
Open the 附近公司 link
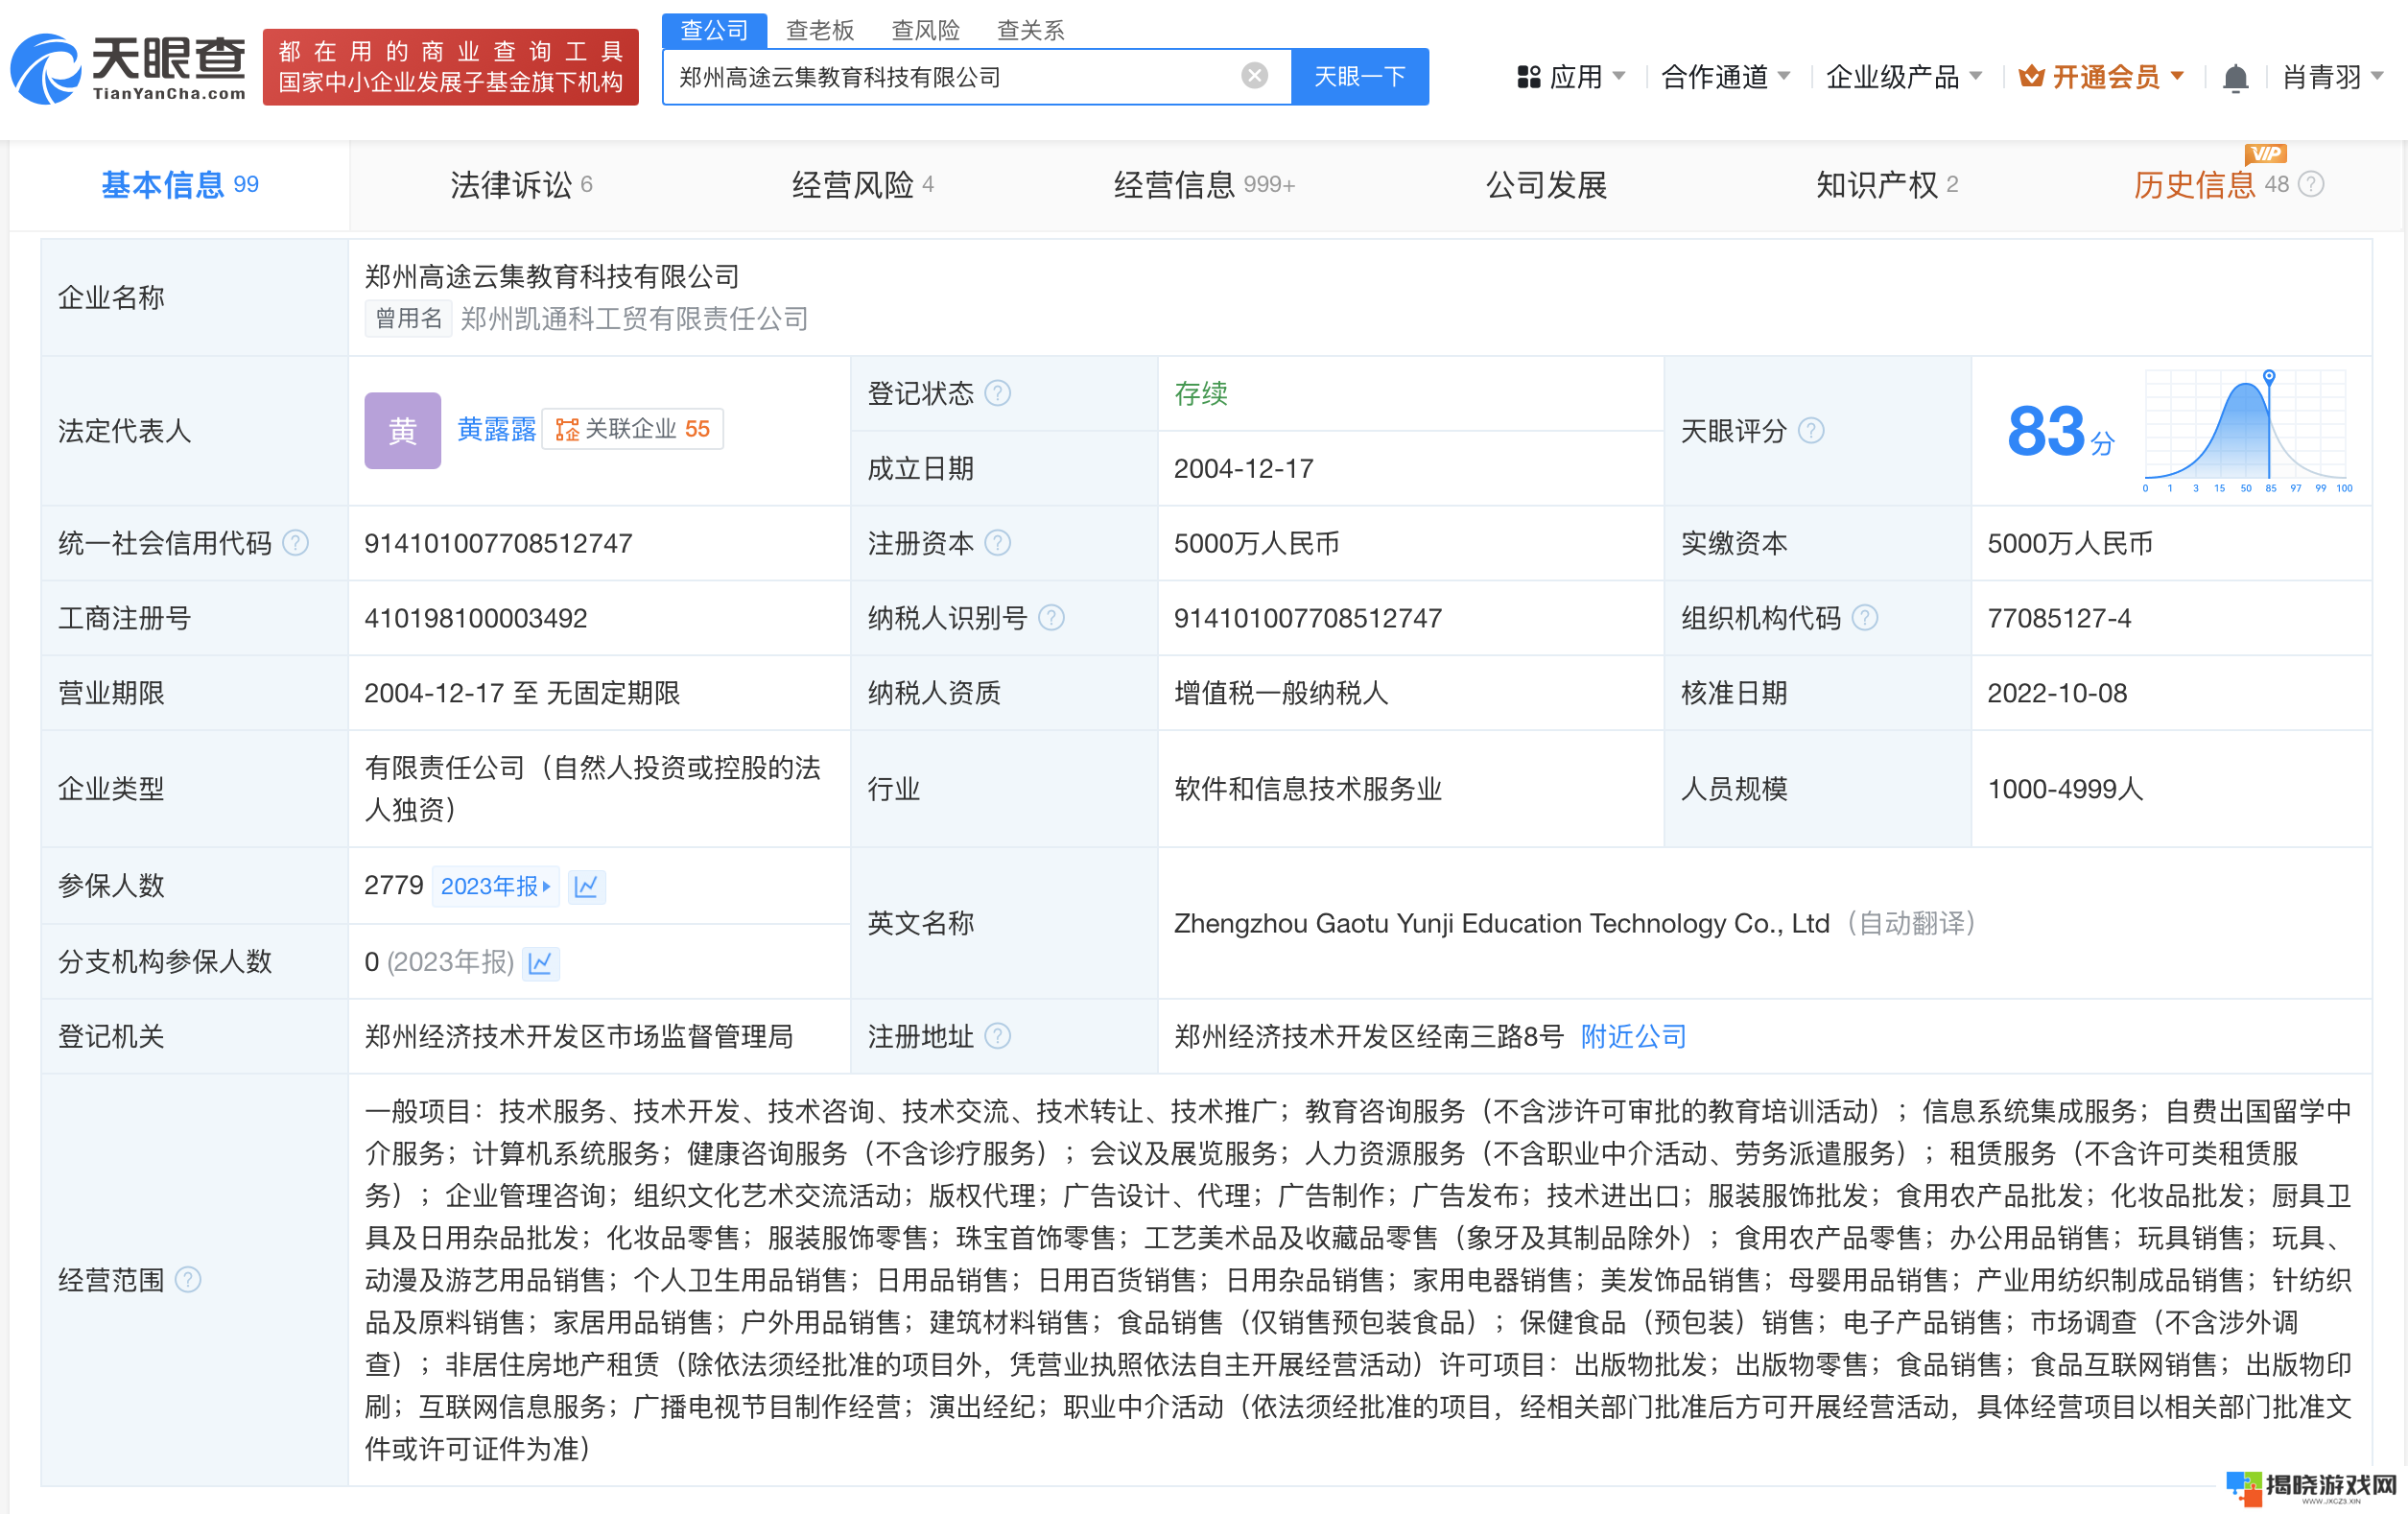coord(1634,1036)
